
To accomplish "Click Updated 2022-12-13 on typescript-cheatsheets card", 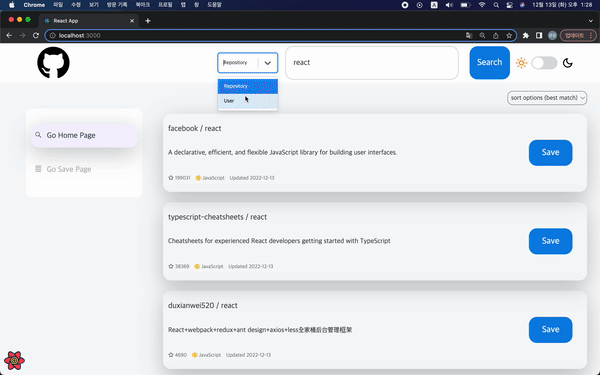I will [251, 266].
